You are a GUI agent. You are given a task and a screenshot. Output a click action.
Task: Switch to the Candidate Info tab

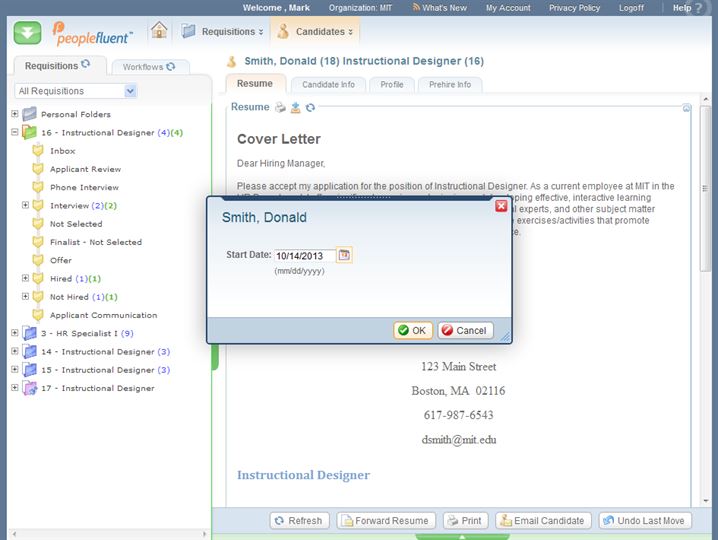pyautogui.click(x=328, y=85)
